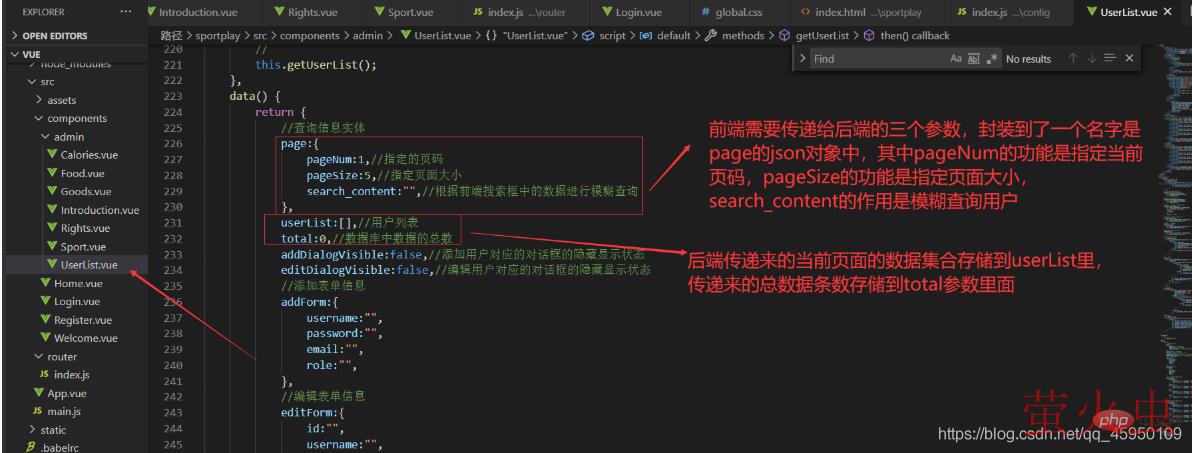Collapse the admin folder
The width and height of the screenshot is (1192, 453).
68,136
